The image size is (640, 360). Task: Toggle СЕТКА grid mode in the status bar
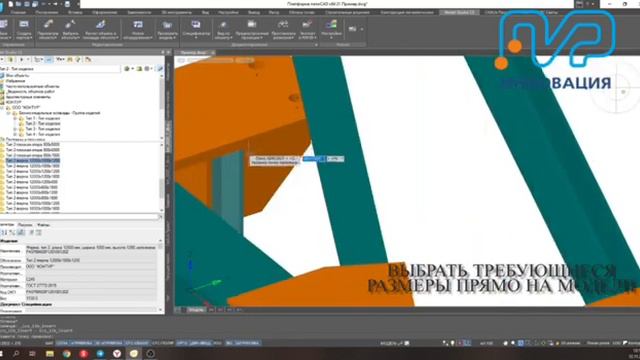[x=62, y=343]
